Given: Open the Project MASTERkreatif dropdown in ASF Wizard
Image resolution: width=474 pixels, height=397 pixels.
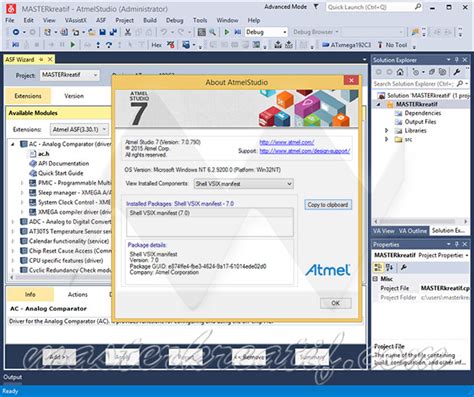Looking at the screenshot, I should tap(70, 75).
